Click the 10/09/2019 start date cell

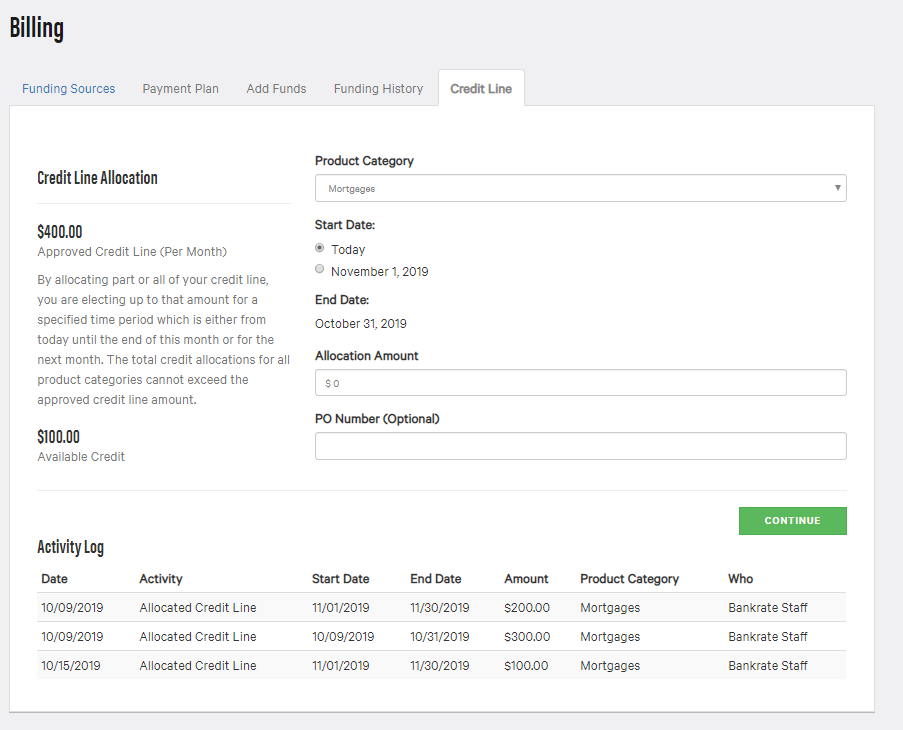click(x=343, y=637)
